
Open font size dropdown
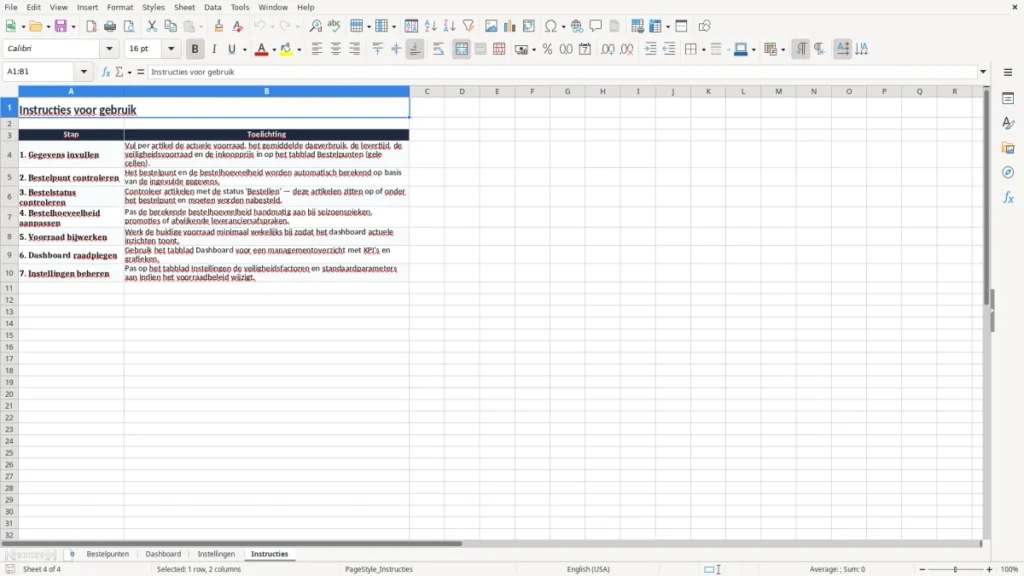[171, 48]
